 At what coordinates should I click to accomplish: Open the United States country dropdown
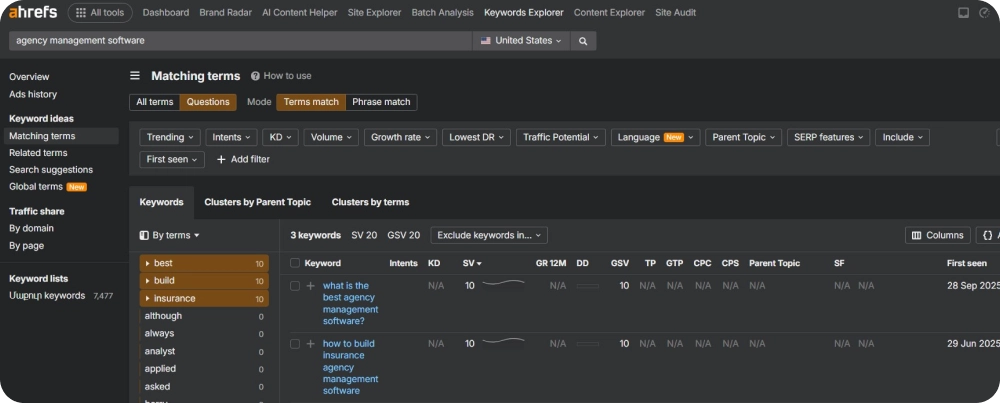coord(521,41)
